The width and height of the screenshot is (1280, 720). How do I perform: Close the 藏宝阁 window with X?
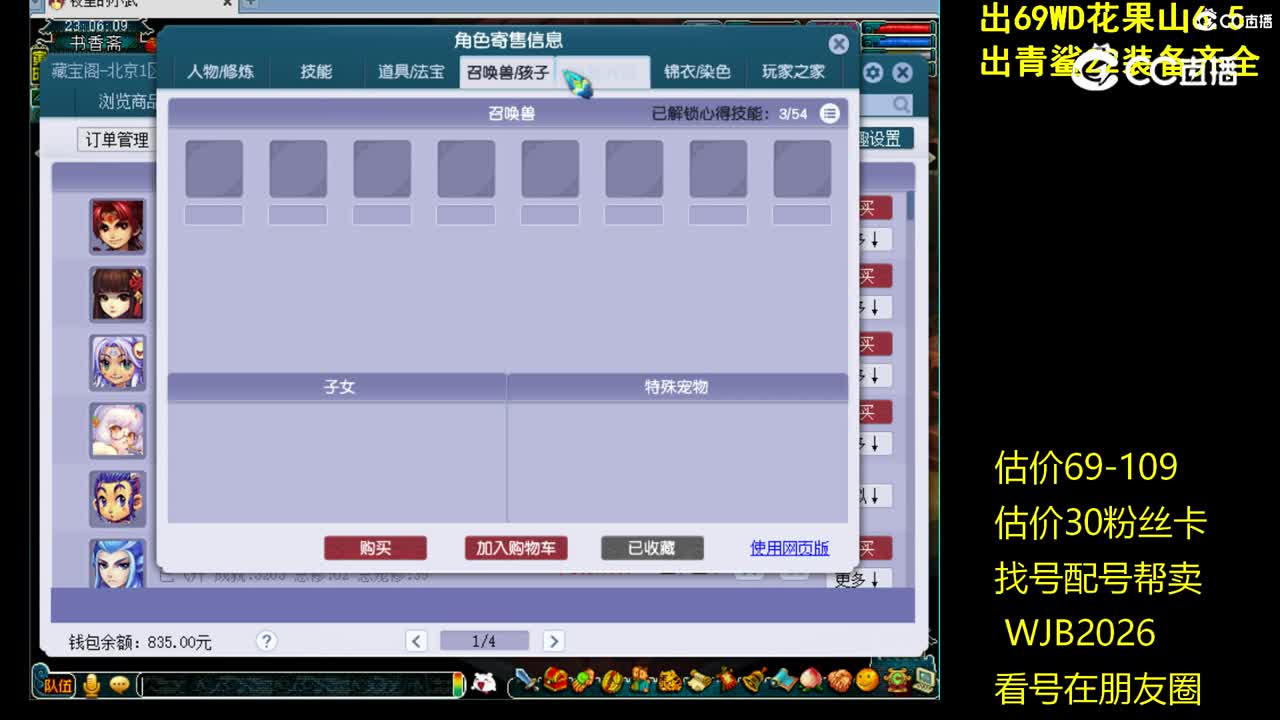click(902, 73)
